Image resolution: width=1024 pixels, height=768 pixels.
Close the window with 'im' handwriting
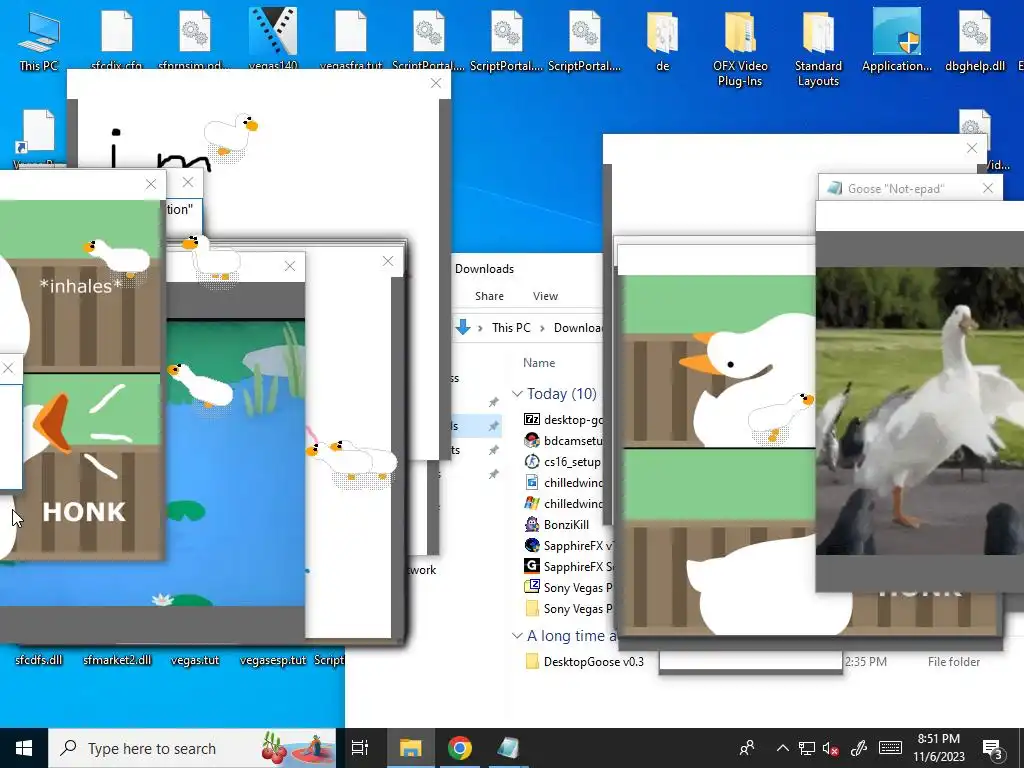pos(436,83)
